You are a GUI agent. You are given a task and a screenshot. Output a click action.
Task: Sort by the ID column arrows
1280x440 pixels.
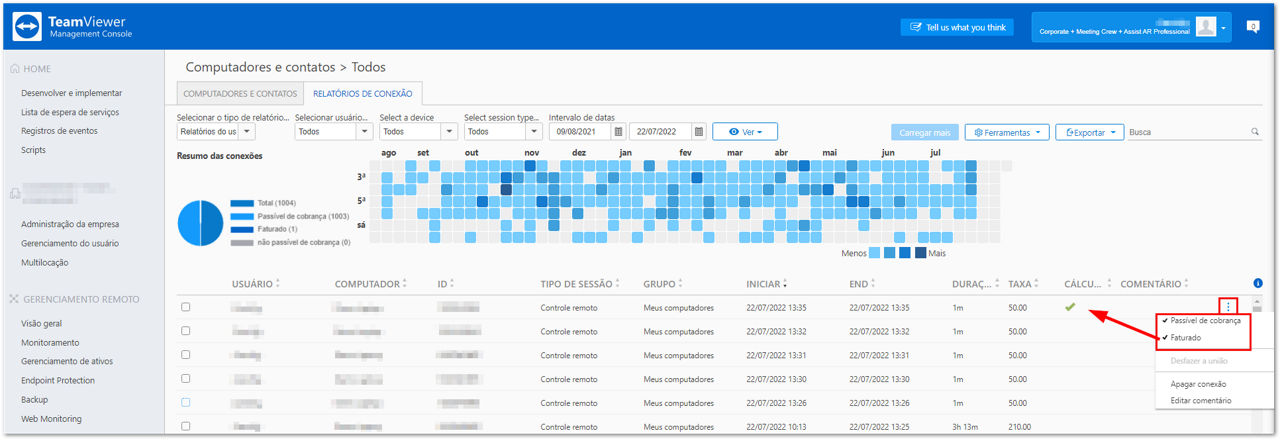click(x=453, y=284)
